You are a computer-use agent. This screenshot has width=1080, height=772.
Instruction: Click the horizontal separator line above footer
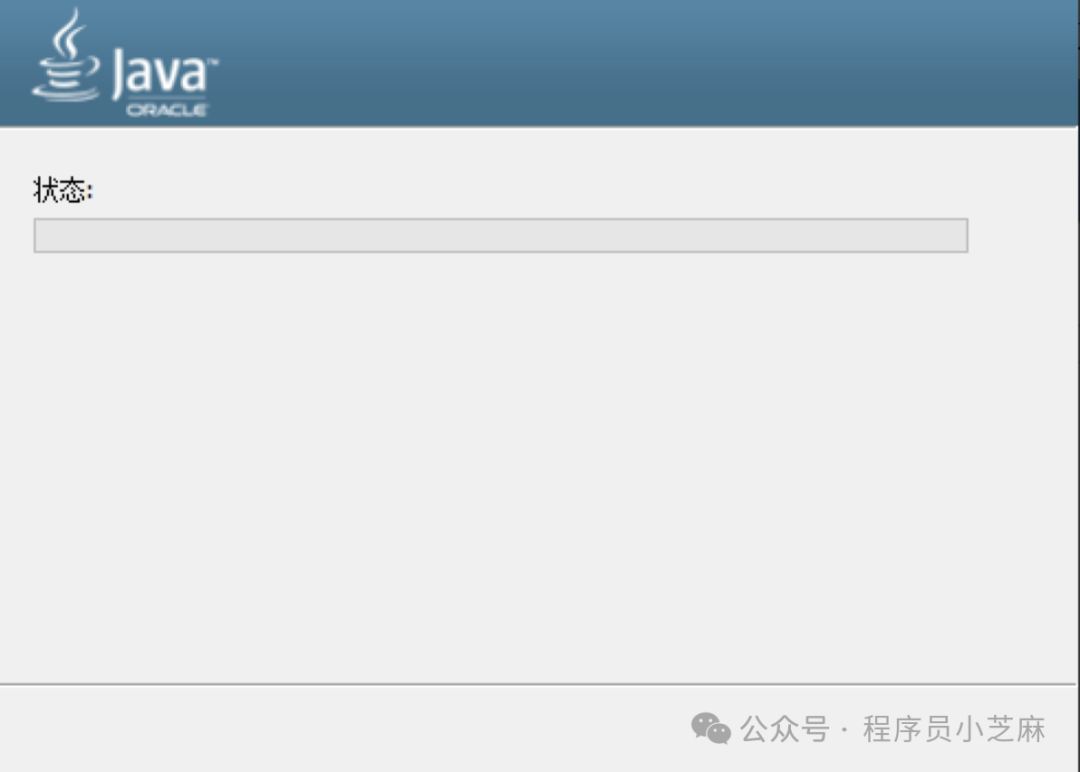click(537, 684)
